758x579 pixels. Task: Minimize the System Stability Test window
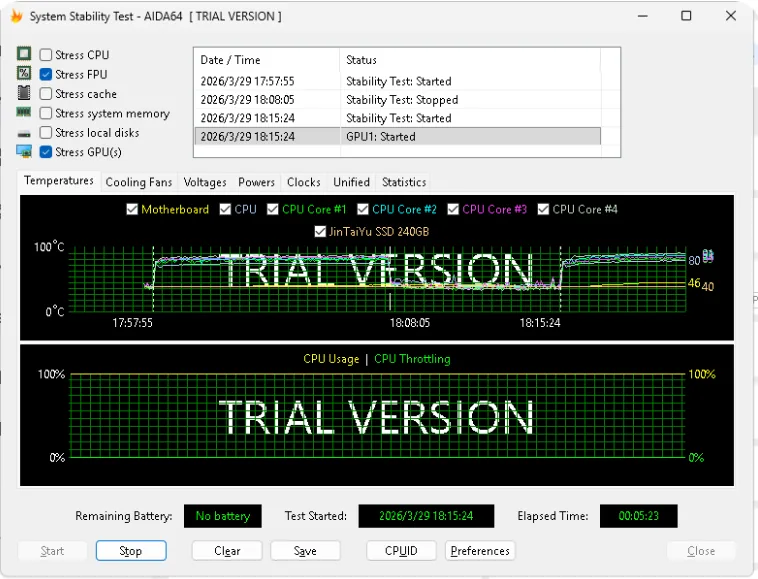[642, 16]
